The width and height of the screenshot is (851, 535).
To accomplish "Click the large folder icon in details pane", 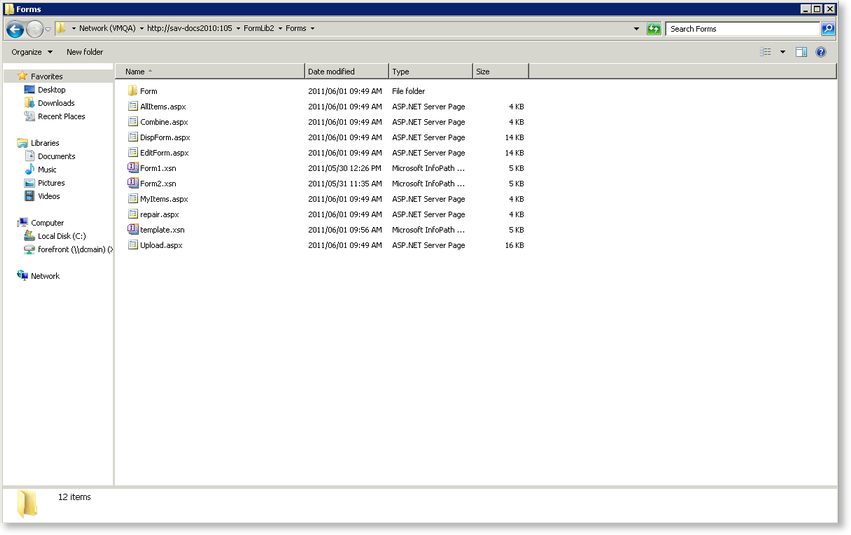I will (27, 503).
